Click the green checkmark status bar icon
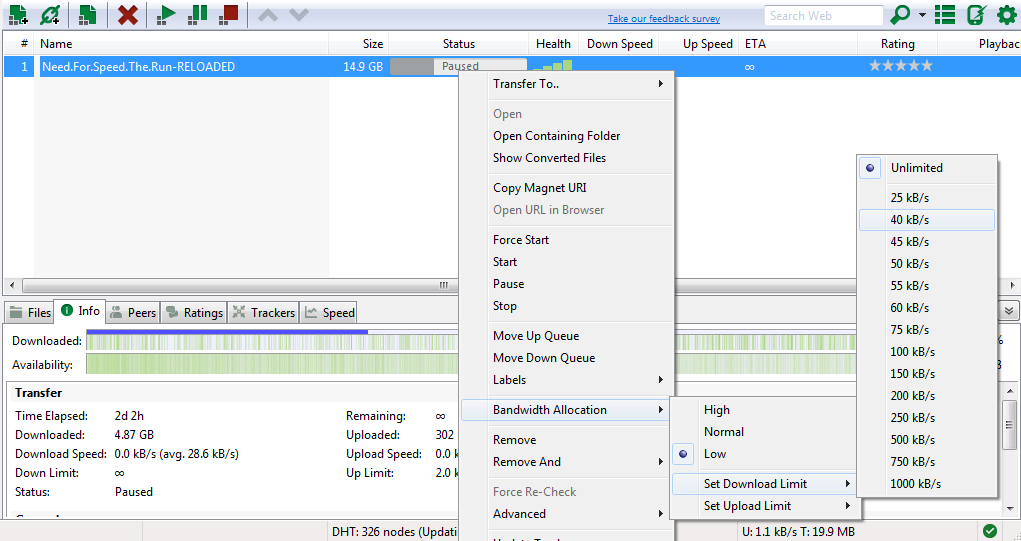The height and width of the screenshot is (541, 1021). 990,531
